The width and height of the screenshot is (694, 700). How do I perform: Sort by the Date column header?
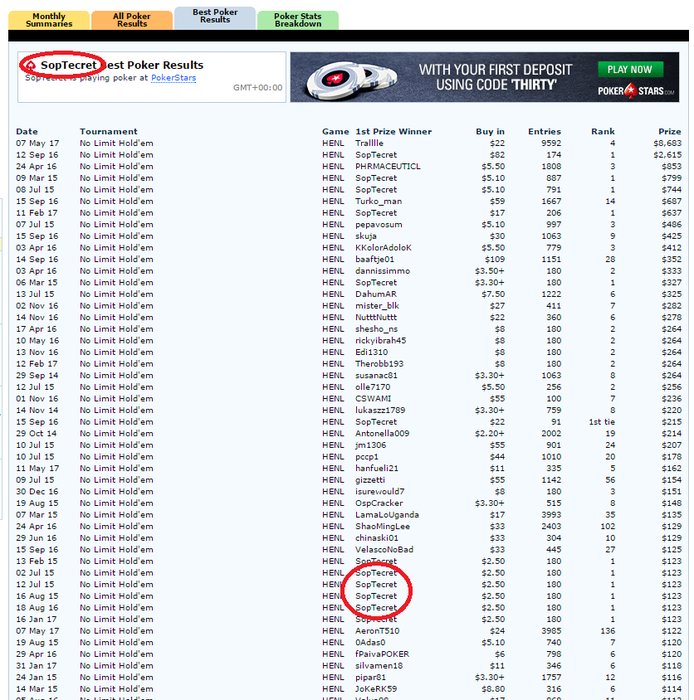27,131
